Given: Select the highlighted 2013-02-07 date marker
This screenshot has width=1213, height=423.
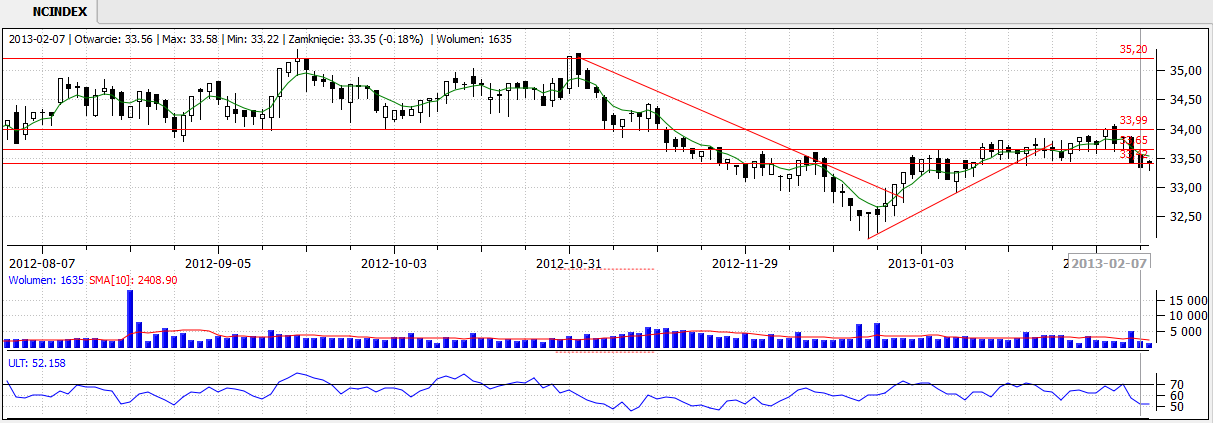Looking at the screenshot, I should pos(1108,263).
